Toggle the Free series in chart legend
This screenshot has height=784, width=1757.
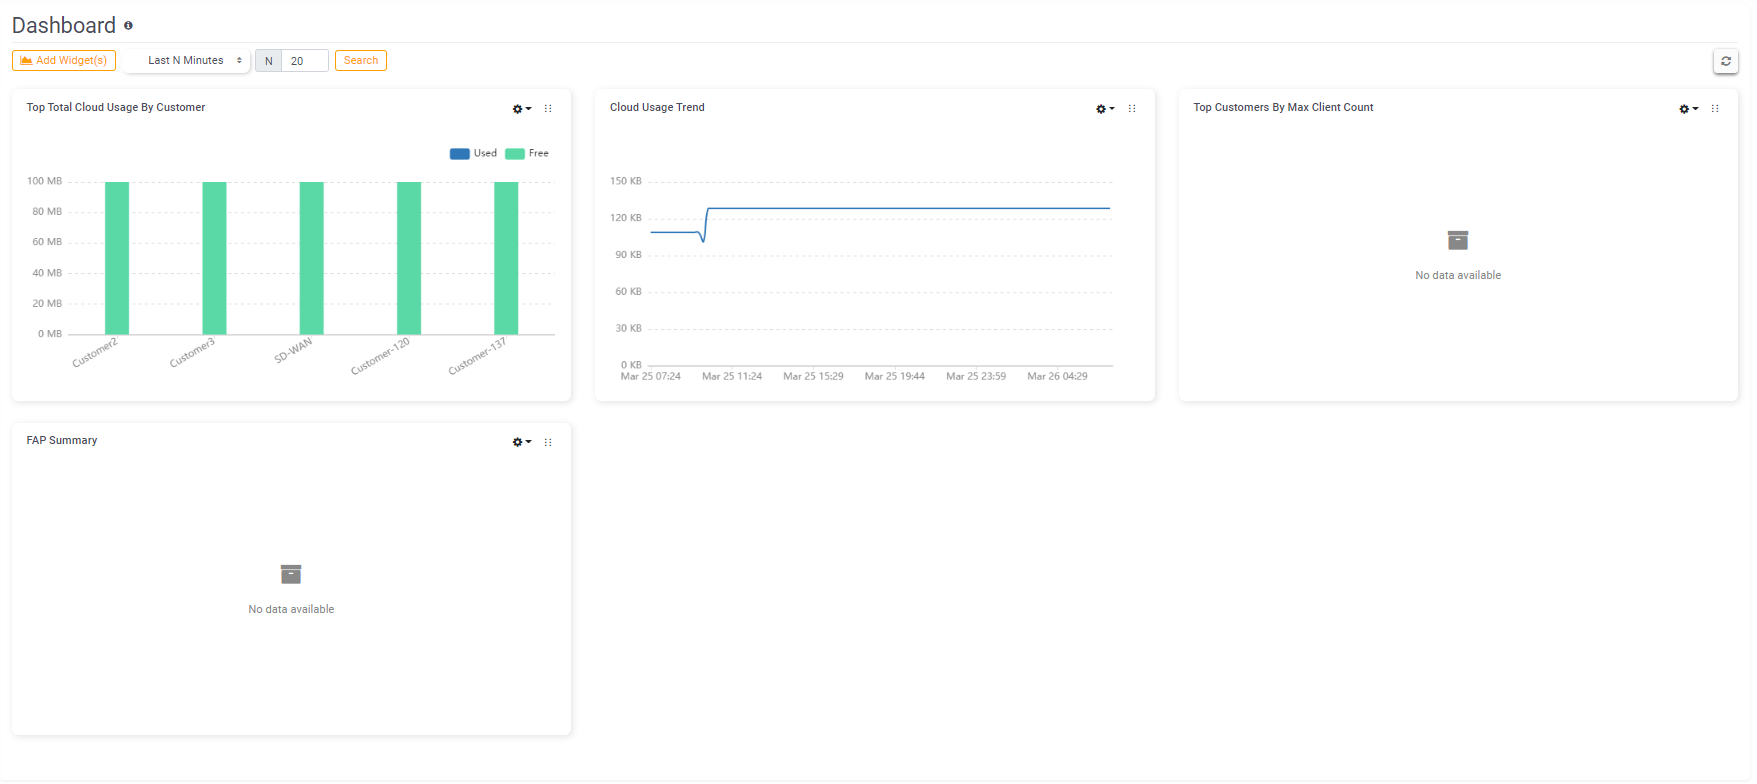(x=527, y=154)
